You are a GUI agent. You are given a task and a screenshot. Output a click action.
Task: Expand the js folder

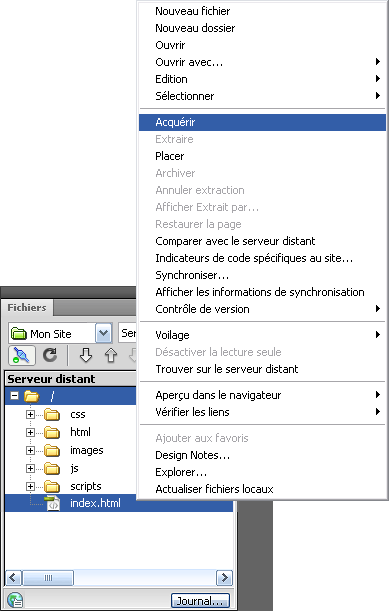coord(30,468)
